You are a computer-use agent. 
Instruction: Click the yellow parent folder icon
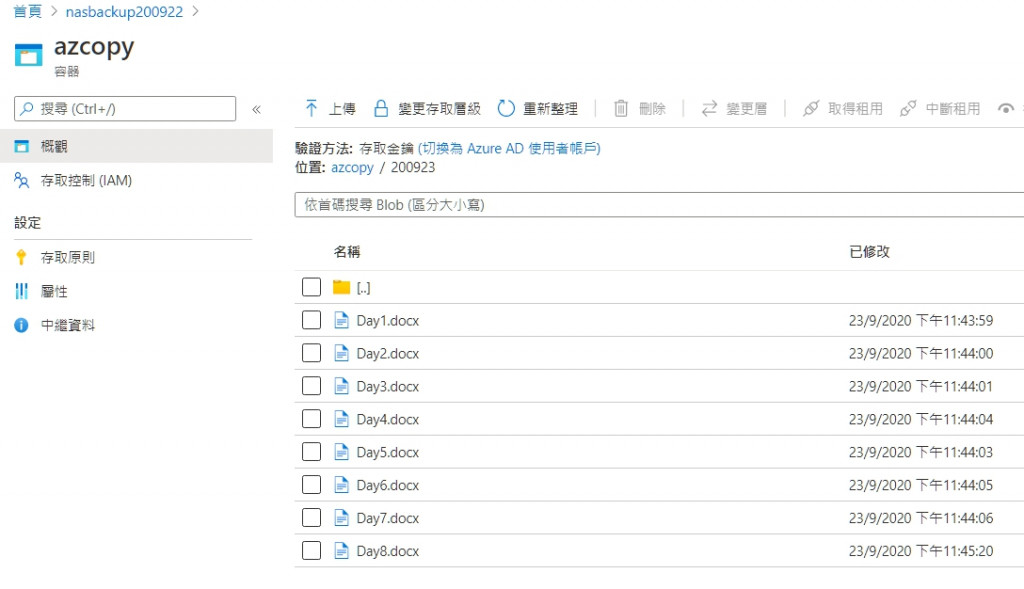tap(342, 287)
